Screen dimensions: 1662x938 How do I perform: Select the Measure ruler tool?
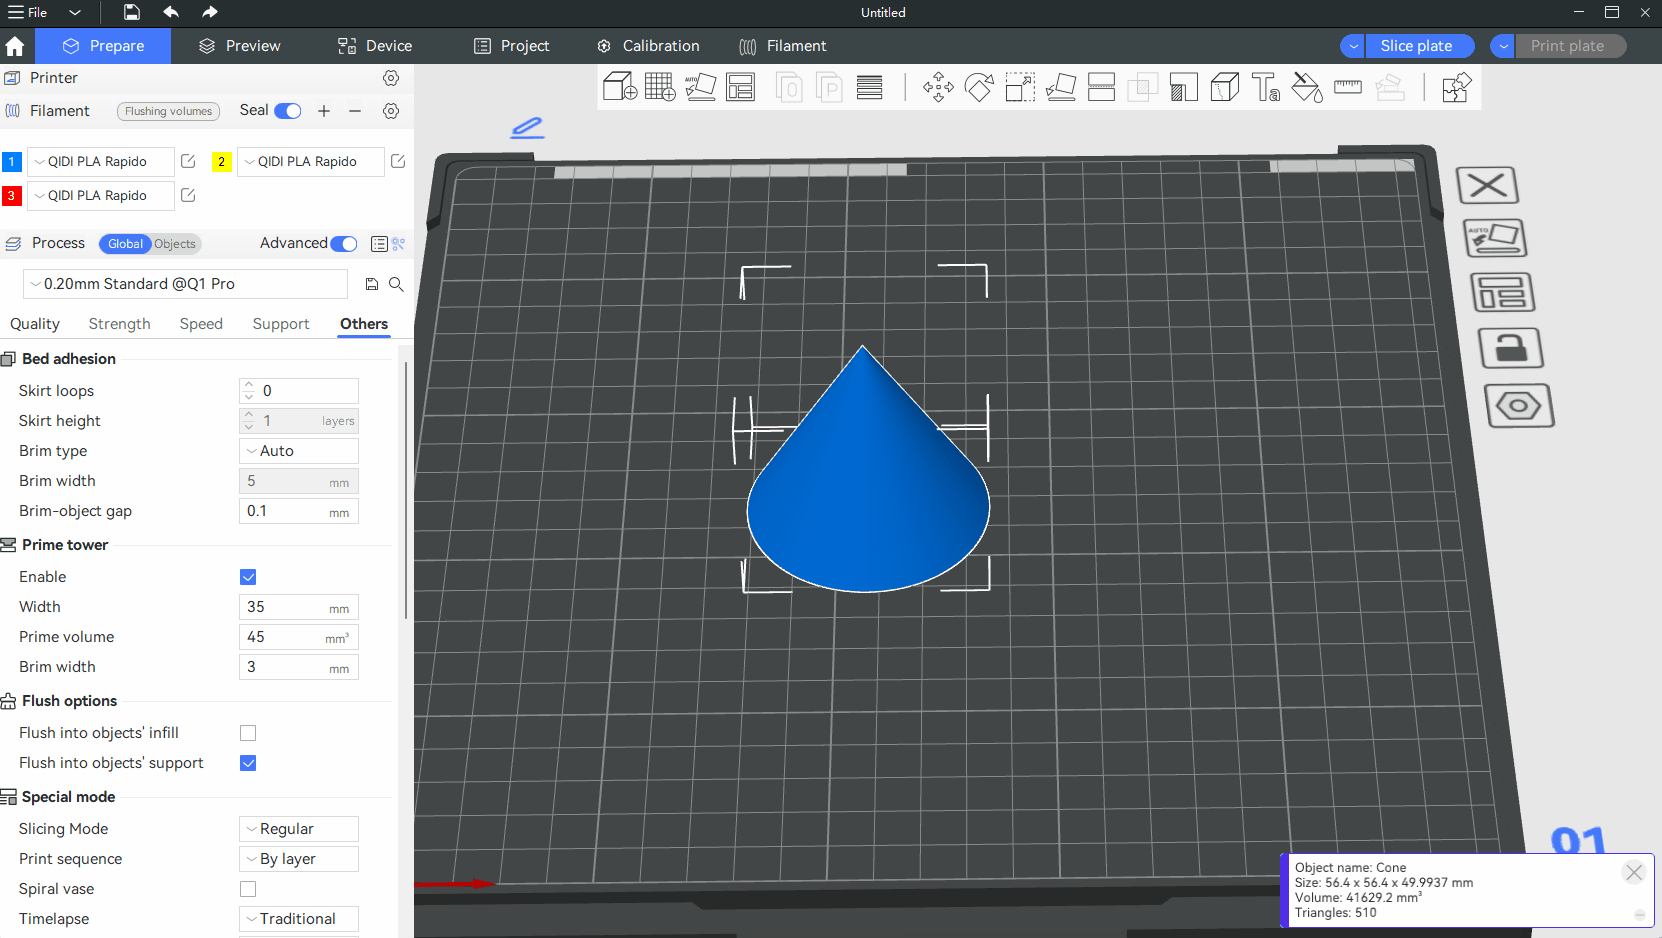pos(1347,88)
